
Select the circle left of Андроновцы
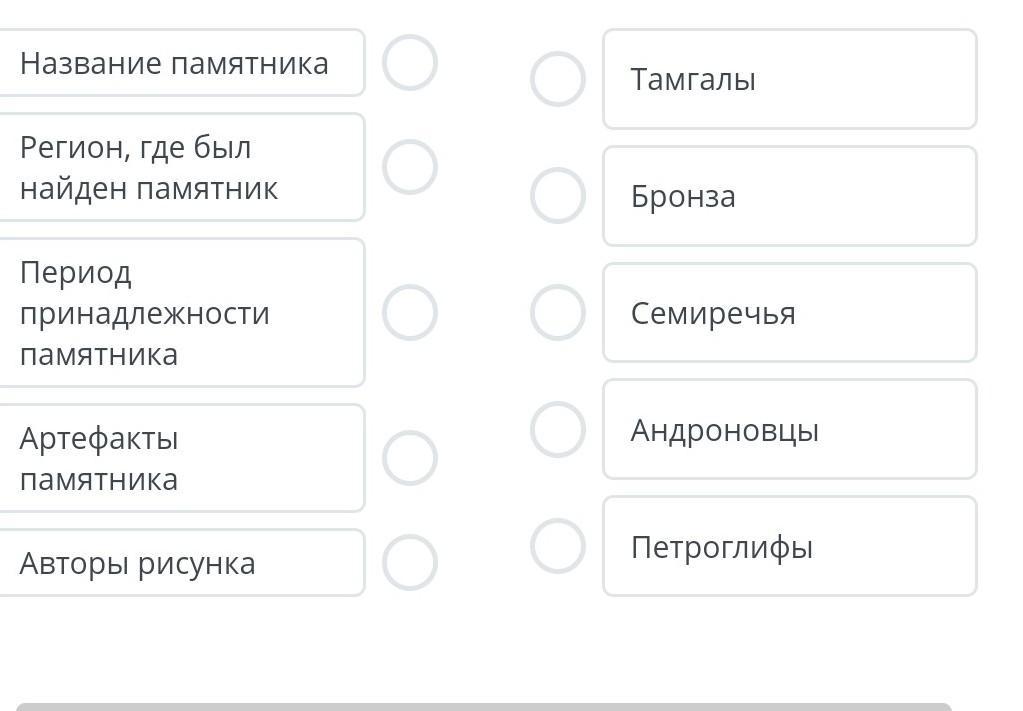point(557,429)
